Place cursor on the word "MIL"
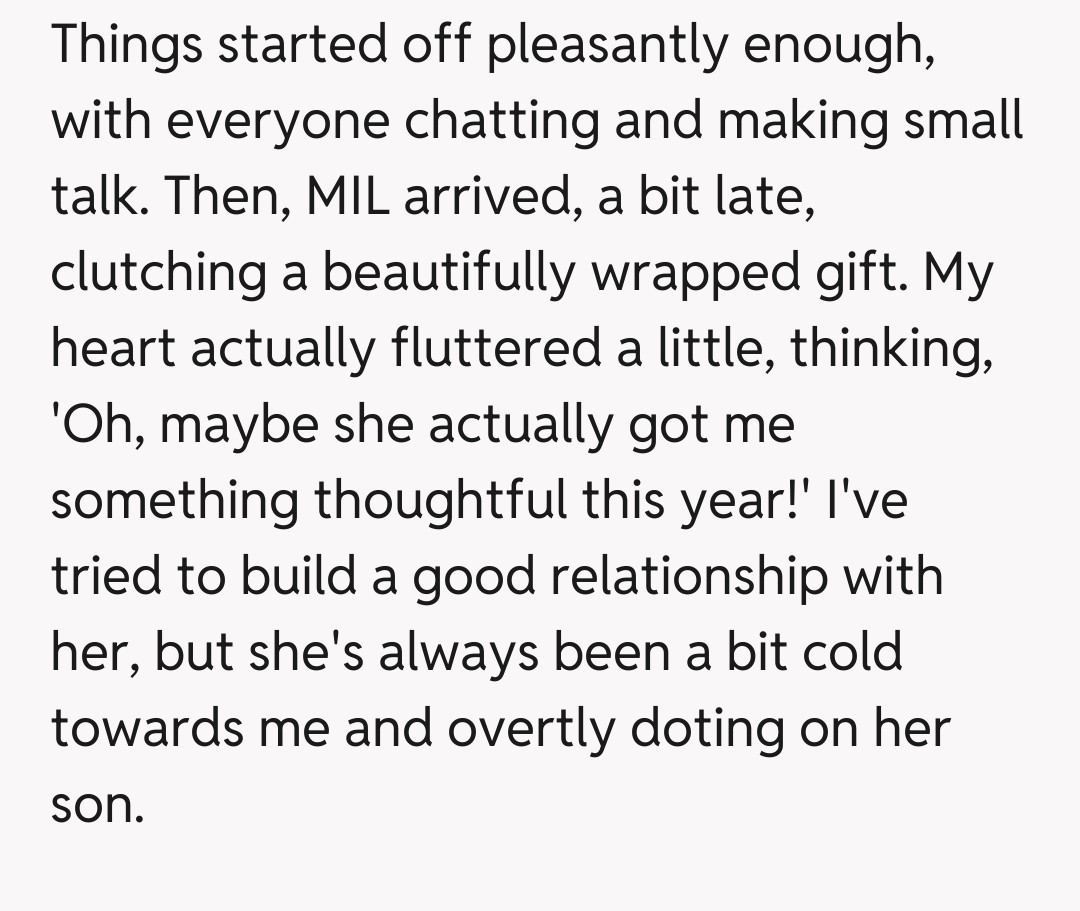The width and height of the screenshot is (1080, 911). coord(347,197)
